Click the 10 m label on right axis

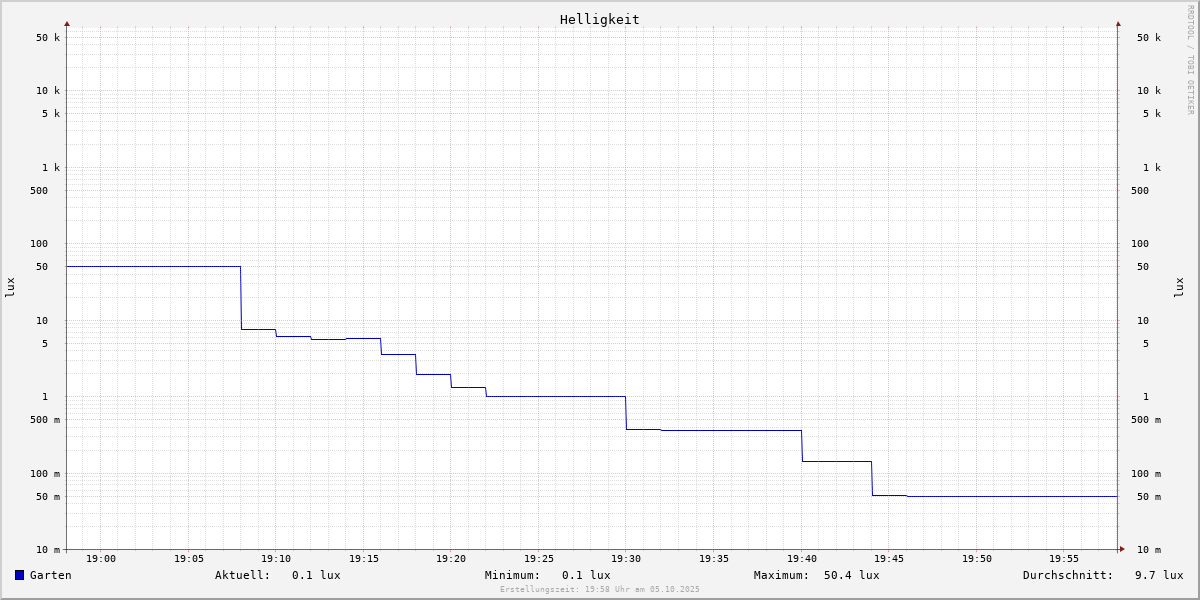coord(1149,549)
